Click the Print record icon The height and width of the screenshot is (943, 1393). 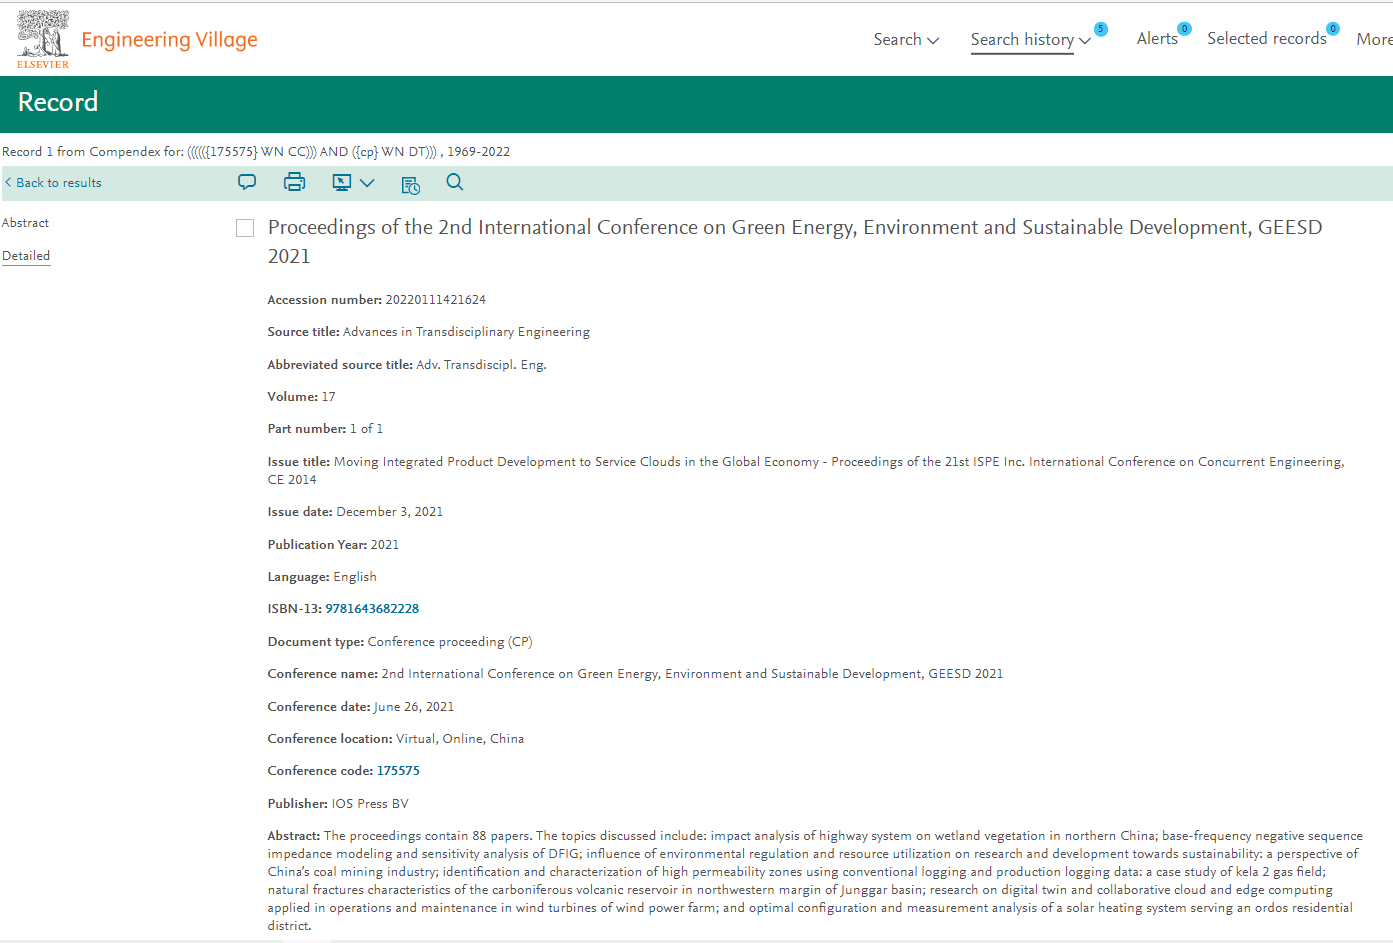coord(294,182)
